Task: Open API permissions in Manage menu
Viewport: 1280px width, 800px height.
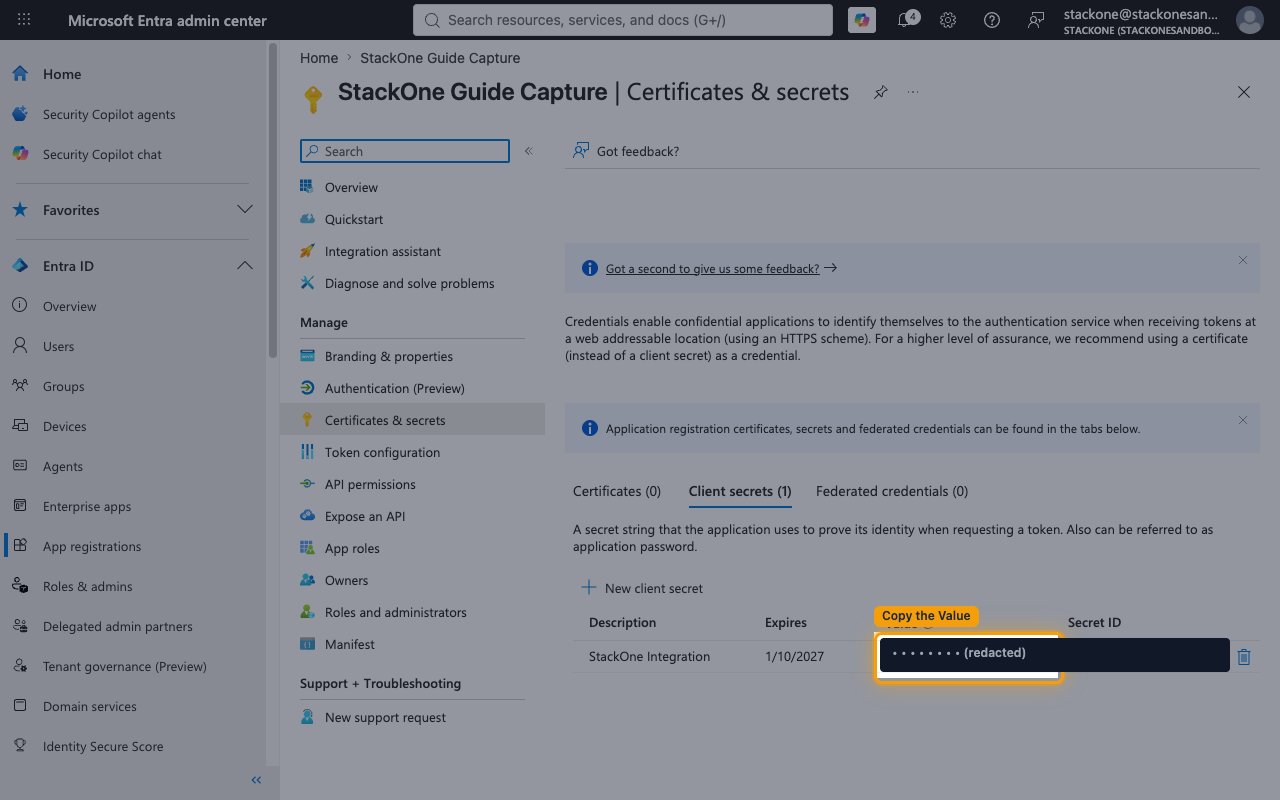Action: [x=370, y=484]
